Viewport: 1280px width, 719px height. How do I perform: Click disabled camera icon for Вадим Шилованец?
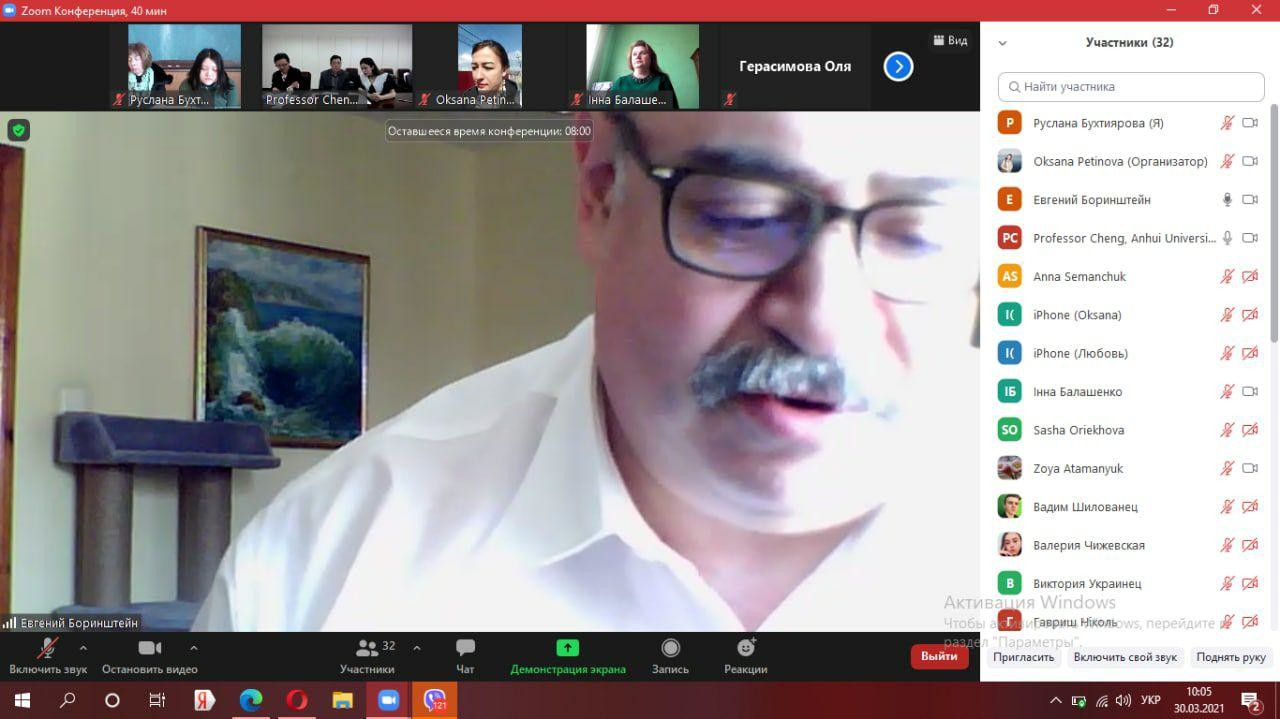point(1250,507)
